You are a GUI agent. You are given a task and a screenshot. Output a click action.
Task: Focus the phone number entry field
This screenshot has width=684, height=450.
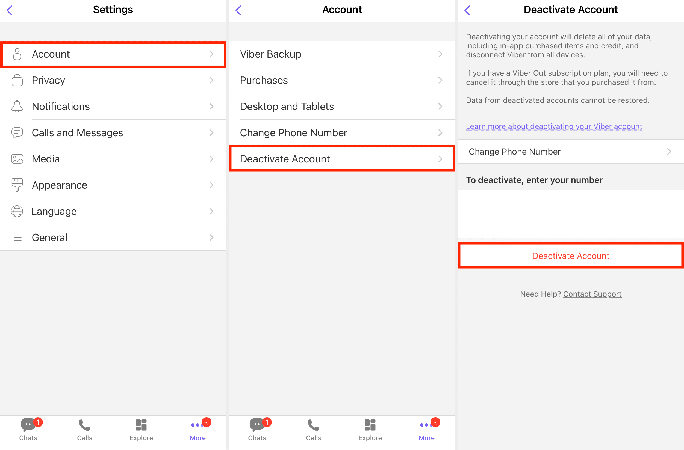point(571,216)
